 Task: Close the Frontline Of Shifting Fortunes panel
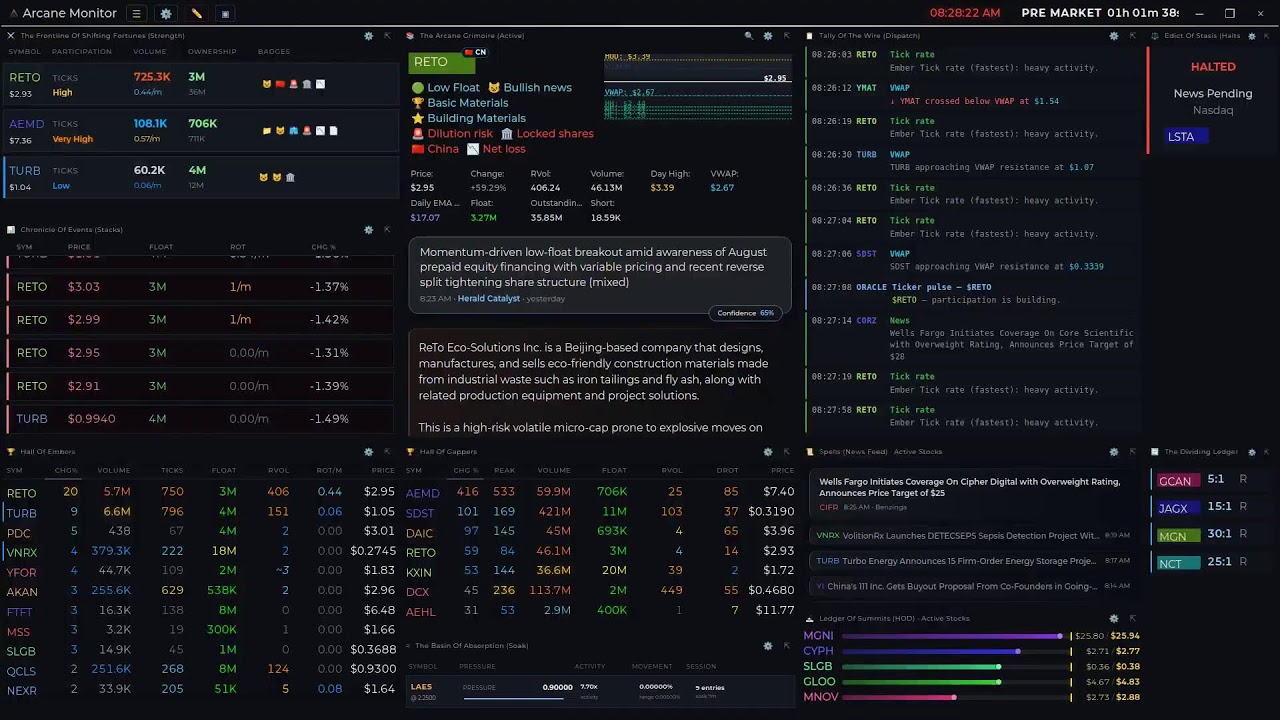pos(11,35)
